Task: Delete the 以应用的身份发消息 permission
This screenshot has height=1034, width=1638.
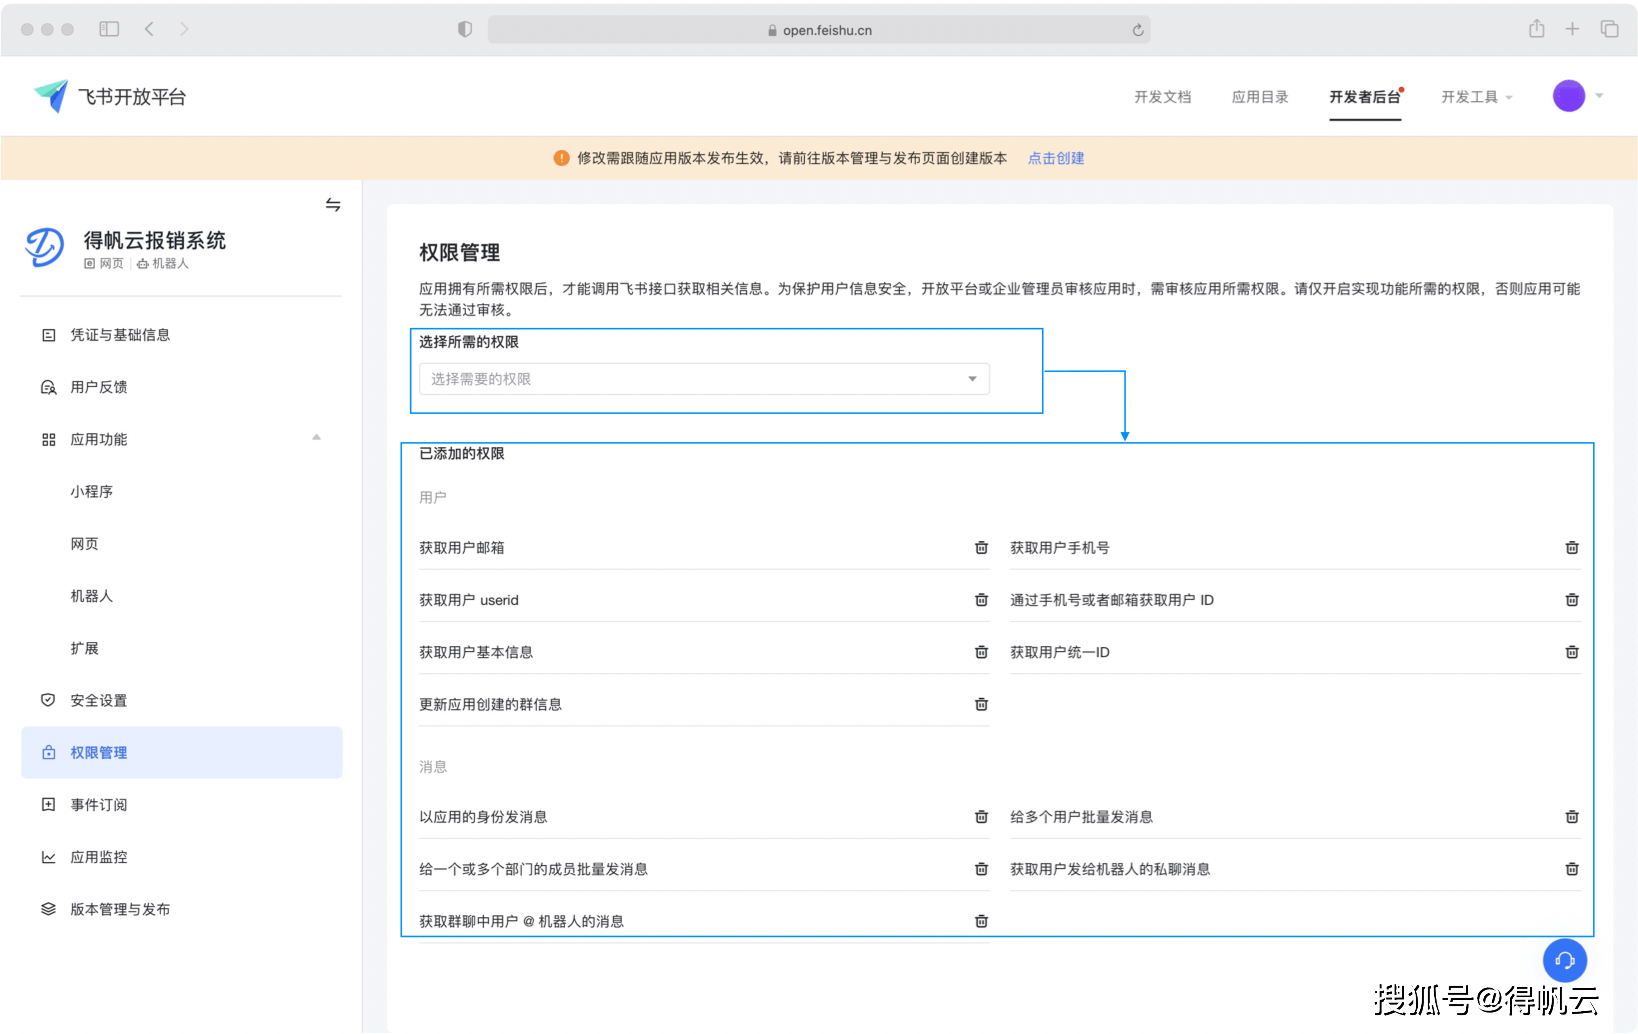Action: [981, 817]
